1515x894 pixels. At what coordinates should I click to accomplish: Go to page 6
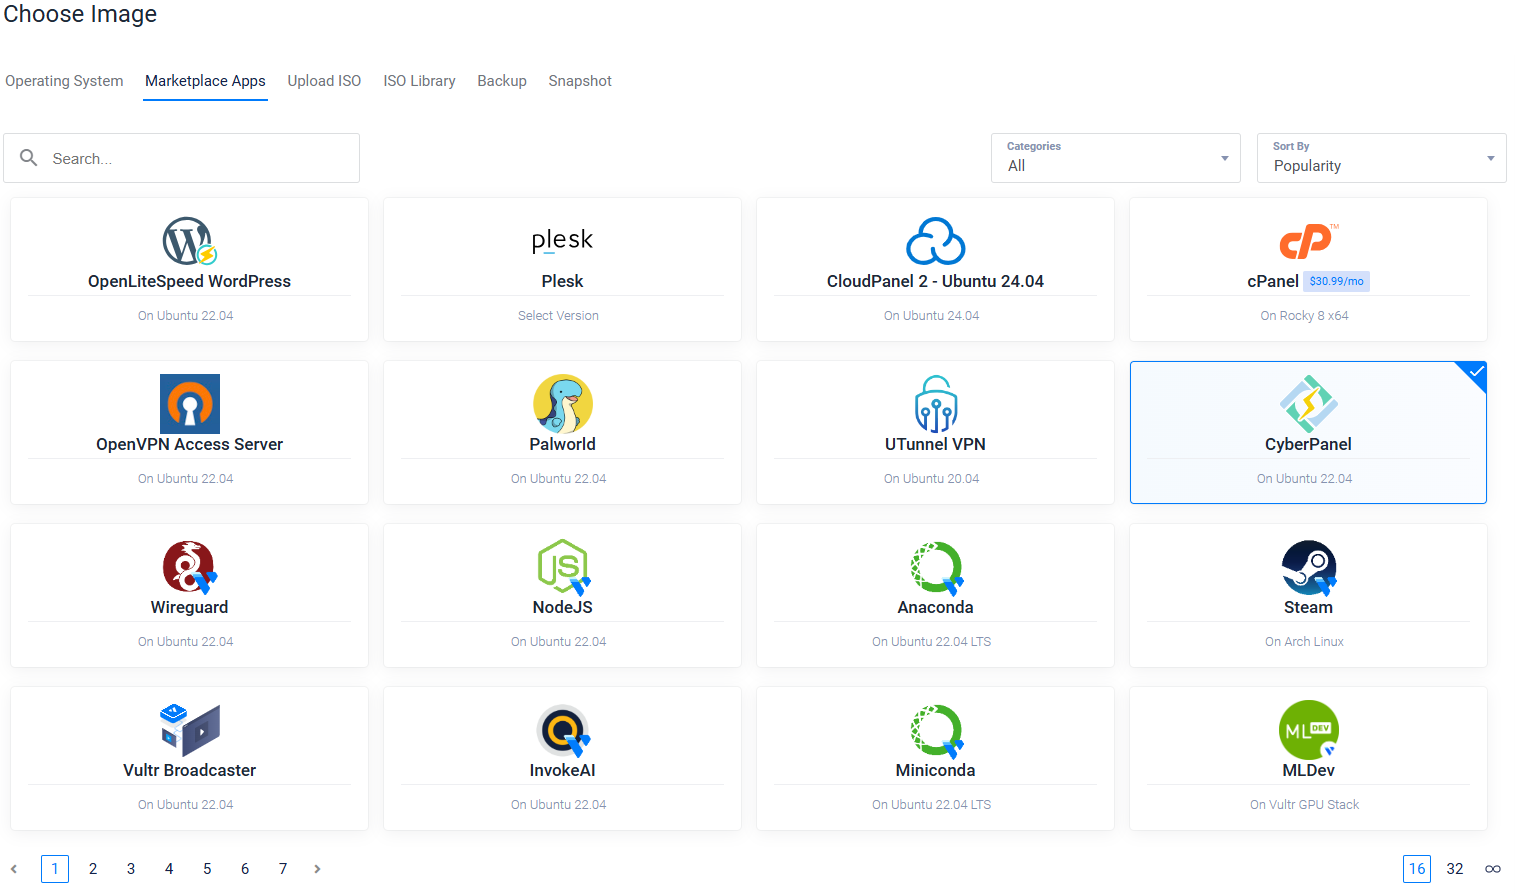point(245,869)
